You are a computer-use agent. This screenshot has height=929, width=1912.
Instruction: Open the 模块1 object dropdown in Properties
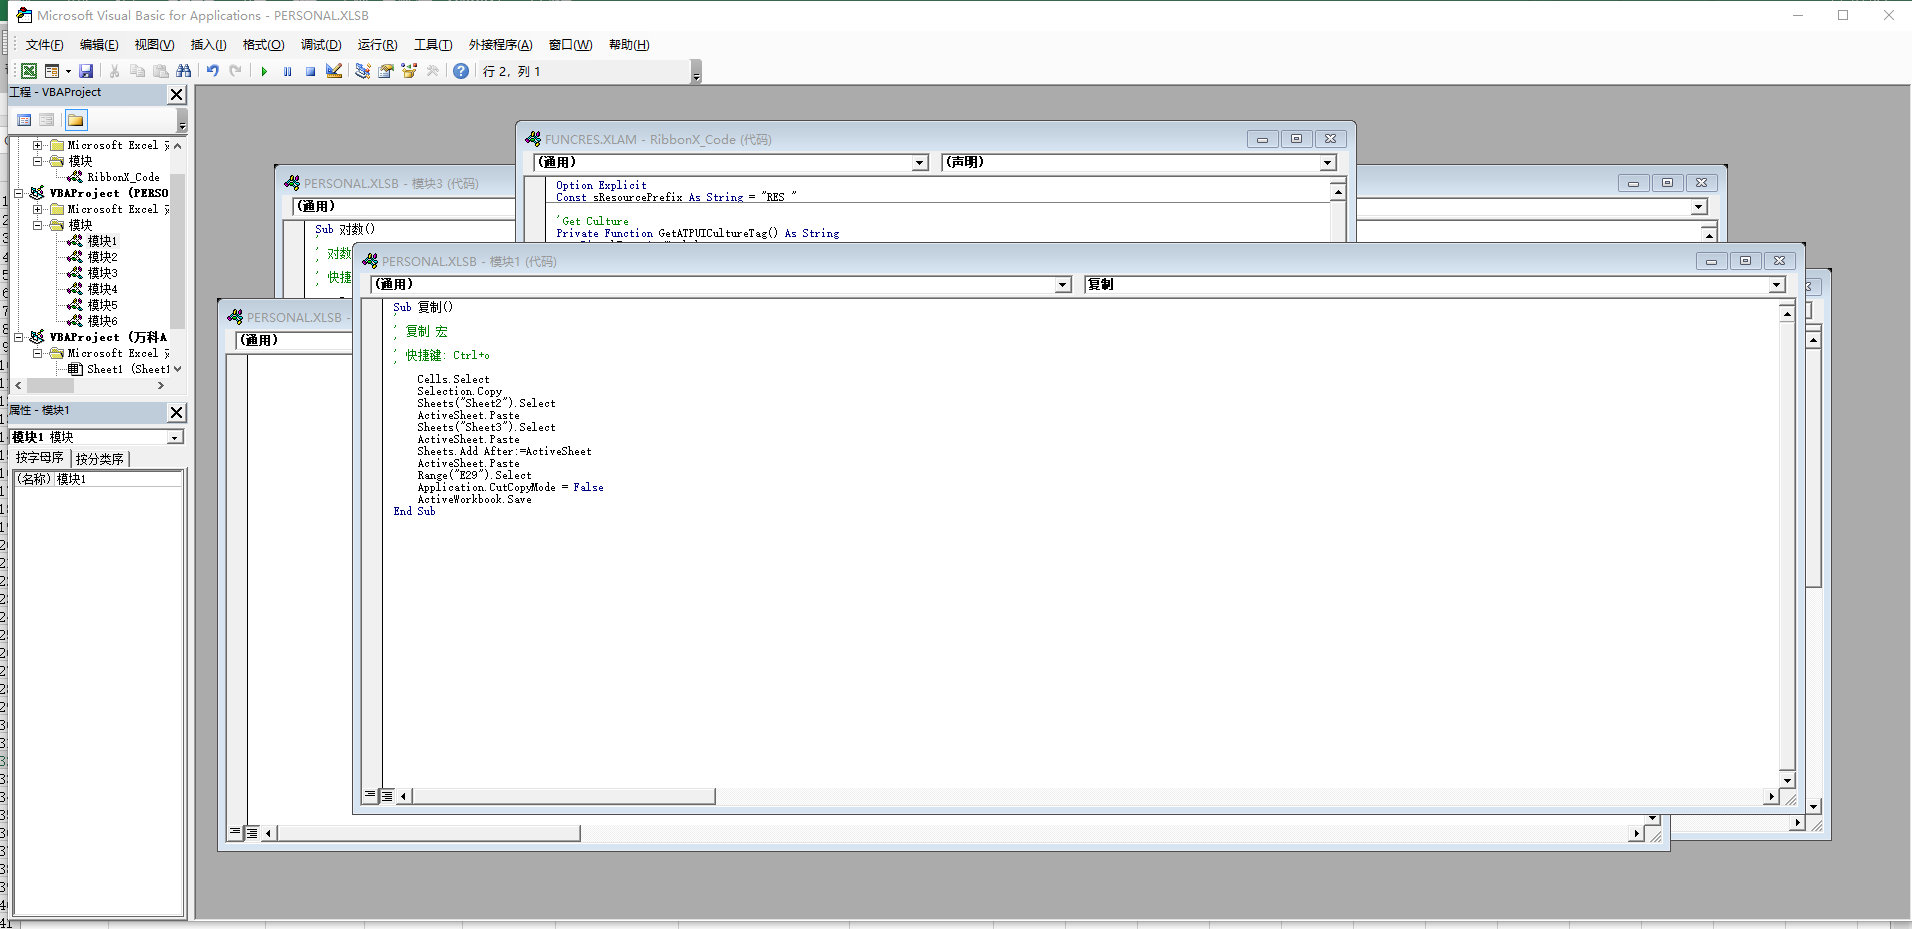click(x=175, y=437)
